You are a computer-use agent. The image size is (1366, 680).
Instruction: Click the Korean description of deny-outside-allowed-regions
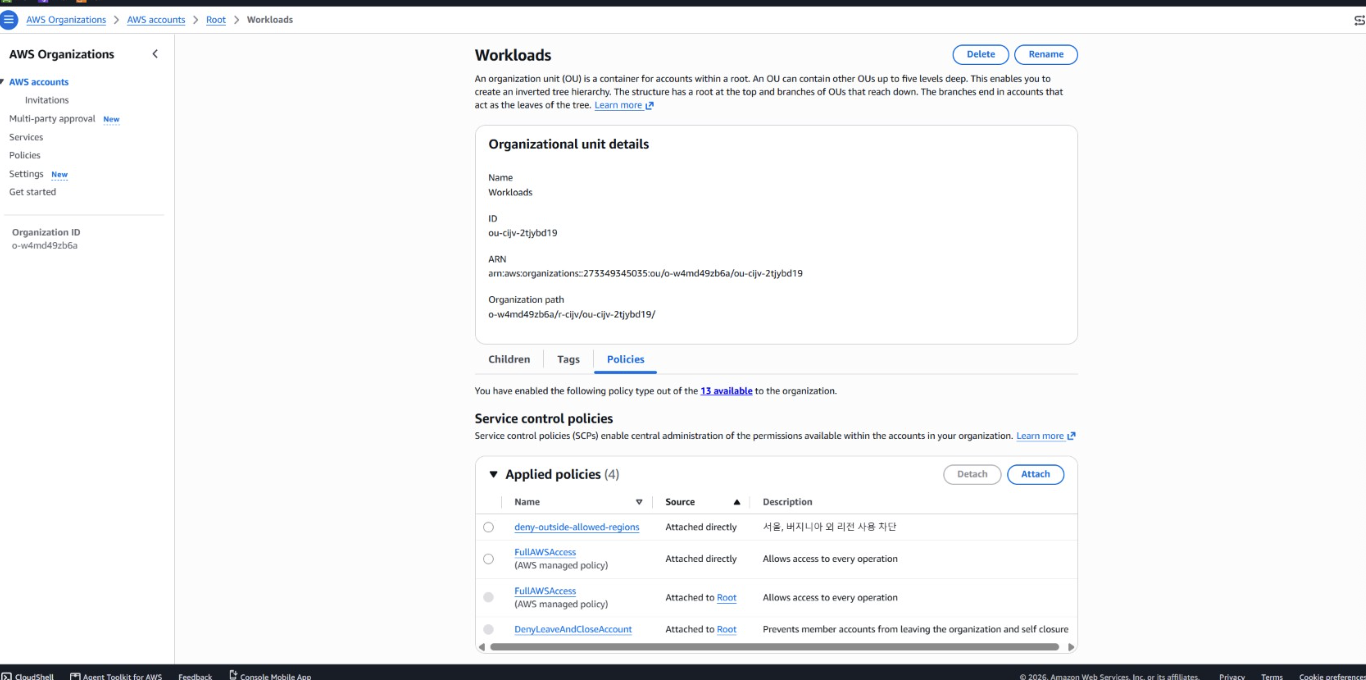click(830, 527)
